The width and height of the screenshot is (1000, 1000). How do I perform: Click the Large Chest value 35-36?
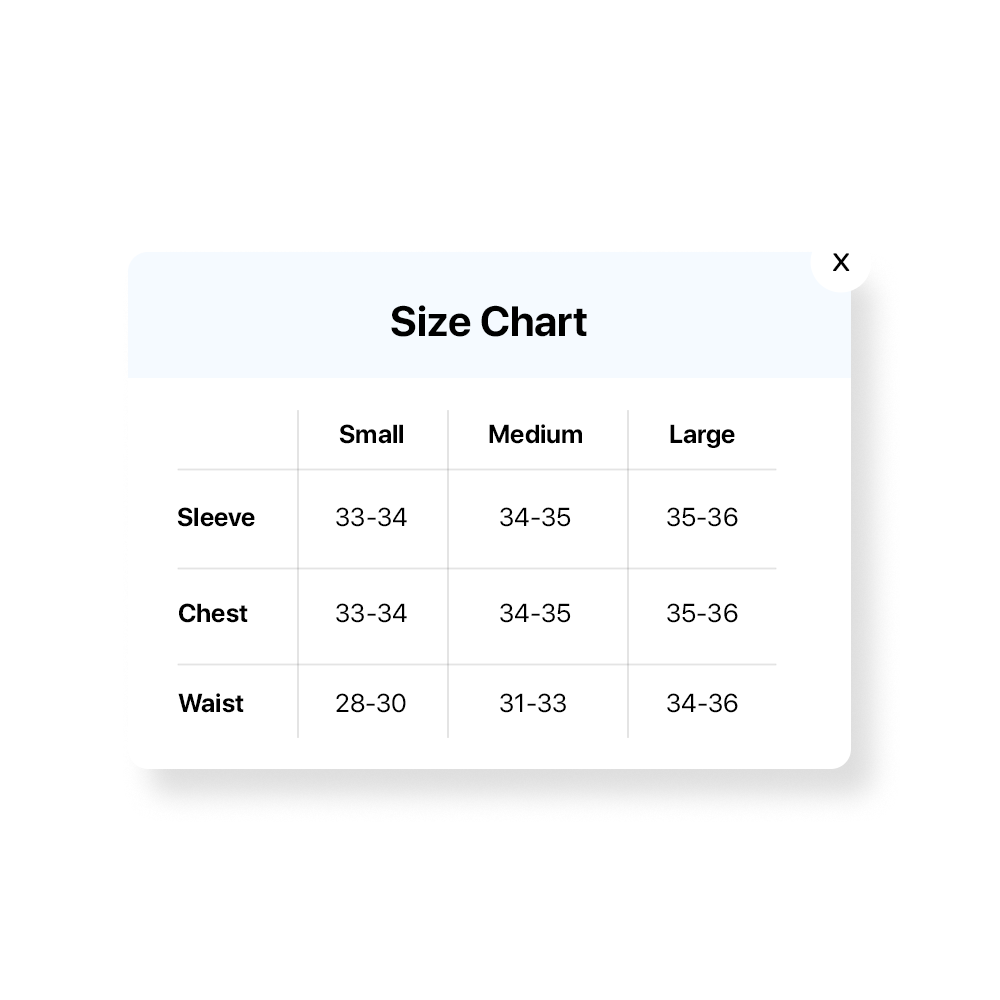click(x=701, y=613)
